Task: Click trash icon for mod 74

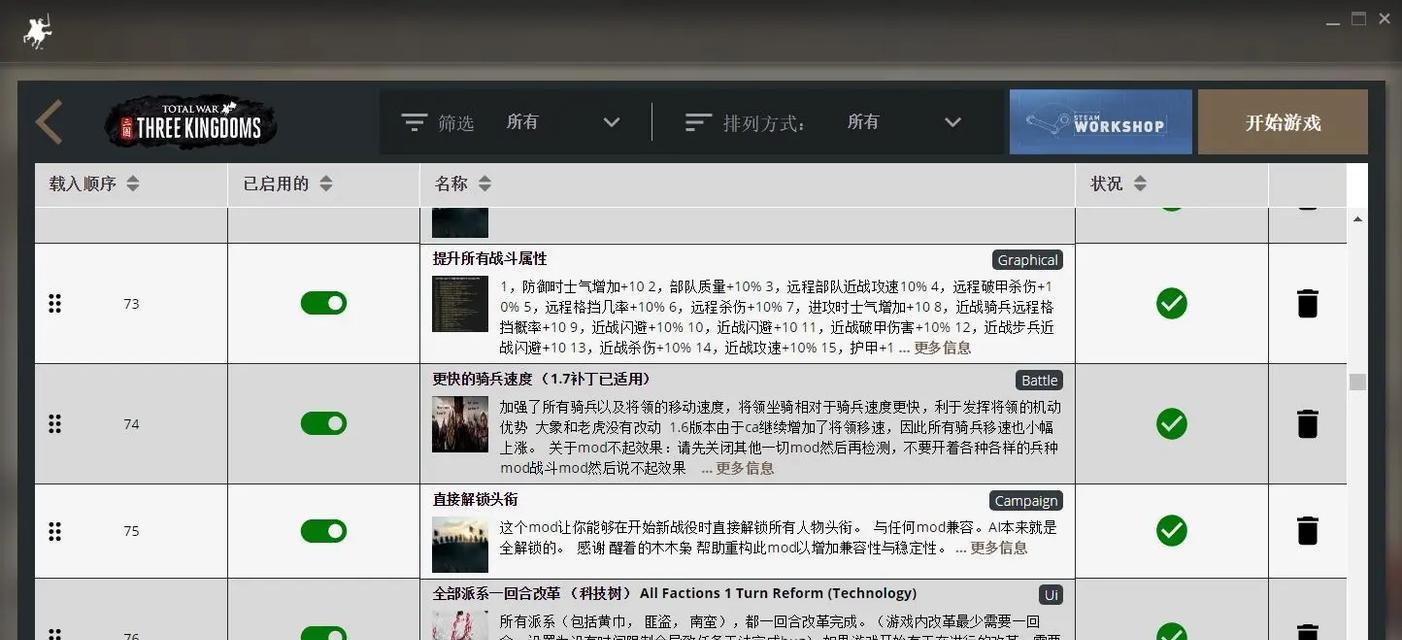Action: click(1307, 424)
